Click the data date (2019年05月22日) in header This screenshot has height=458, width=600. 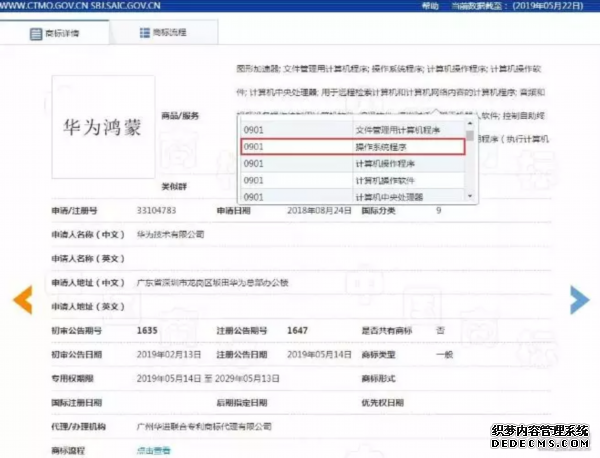[x=548, y=5]
